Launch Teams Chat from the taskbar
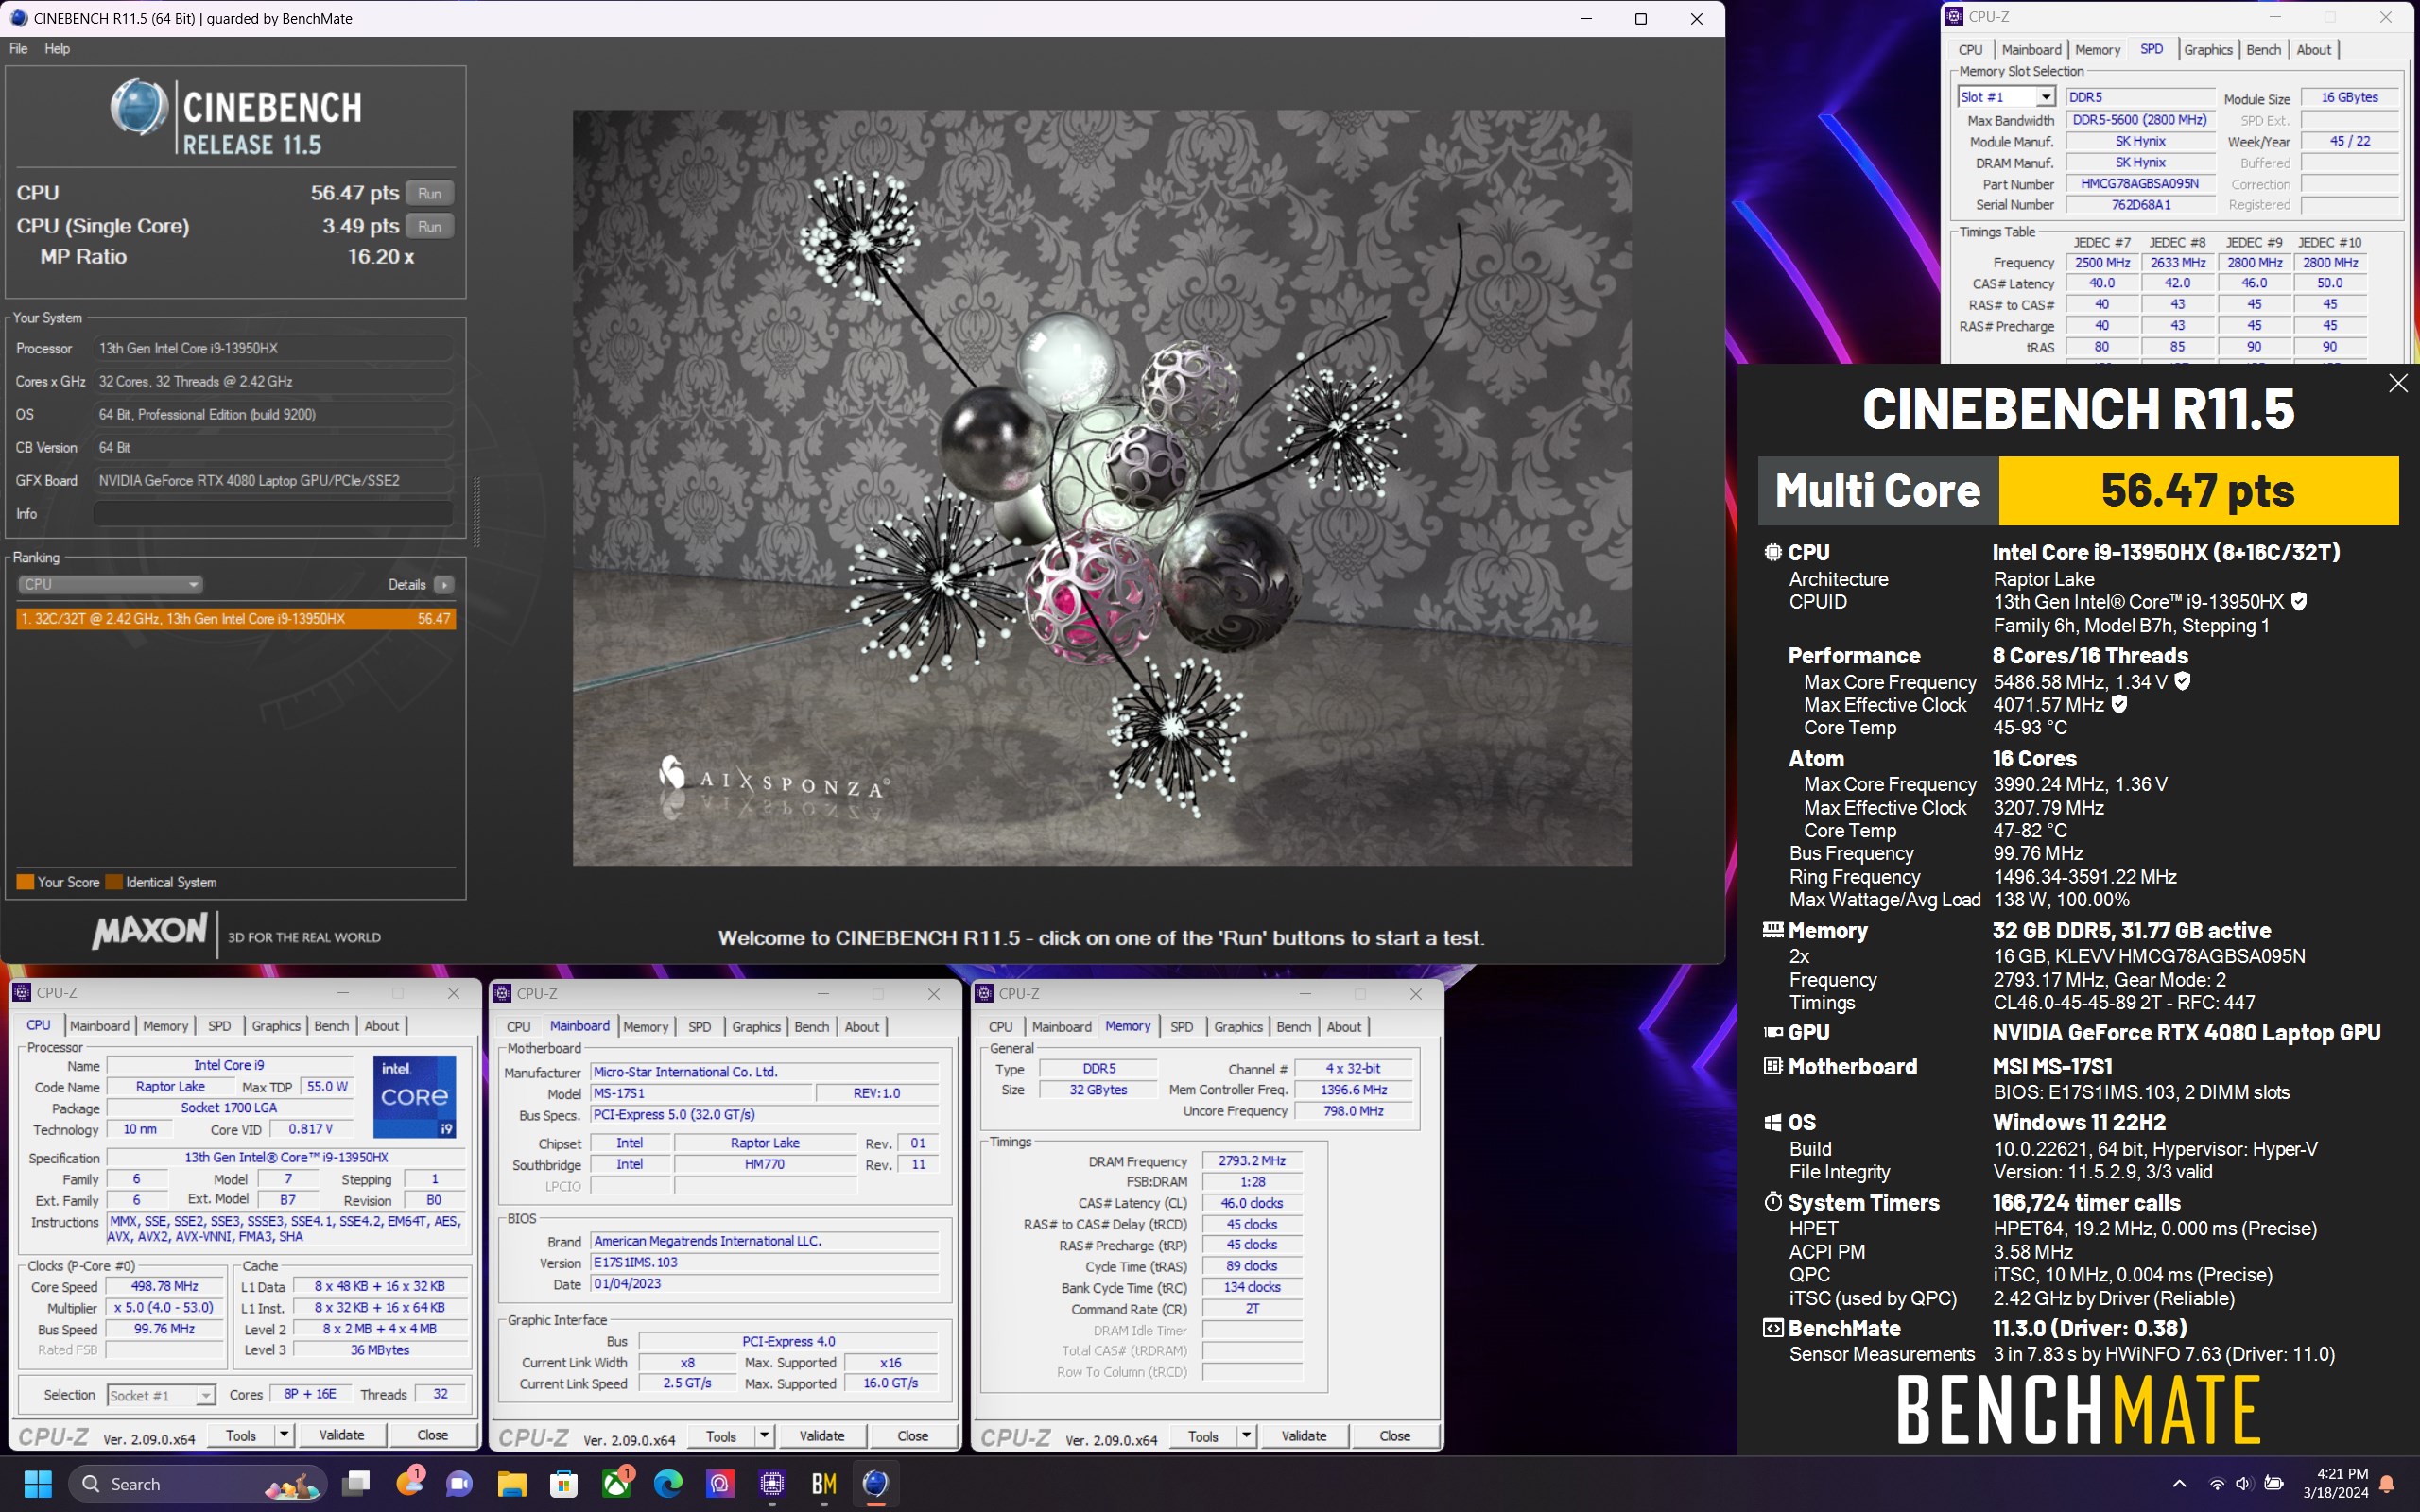 (x=460, y=1484)
